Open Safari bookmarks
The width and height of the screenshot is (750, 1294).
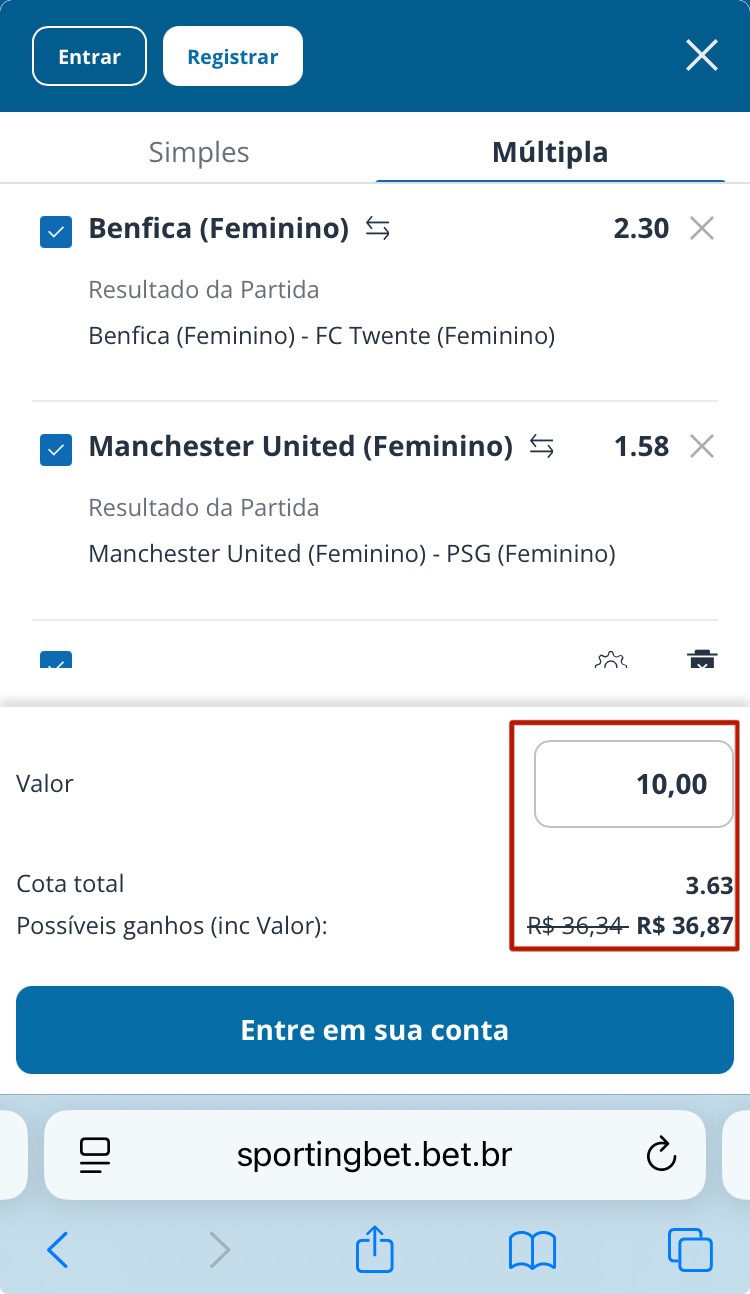[x=532, y=1250]
